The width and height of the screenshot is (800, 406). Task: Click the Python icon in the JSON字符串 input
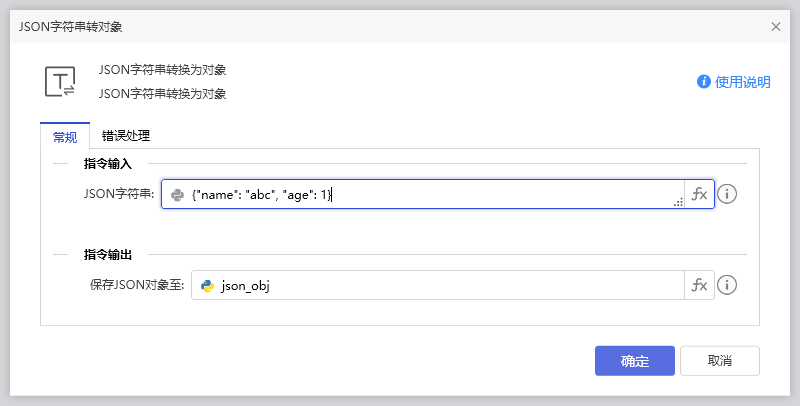[x=178, y=195]
